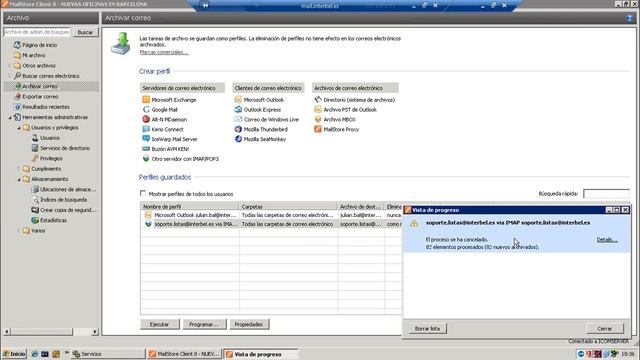This screenshot has width=640, height=360.
Task: Focus the archive search input field
Action: click(x=37, y=32)
